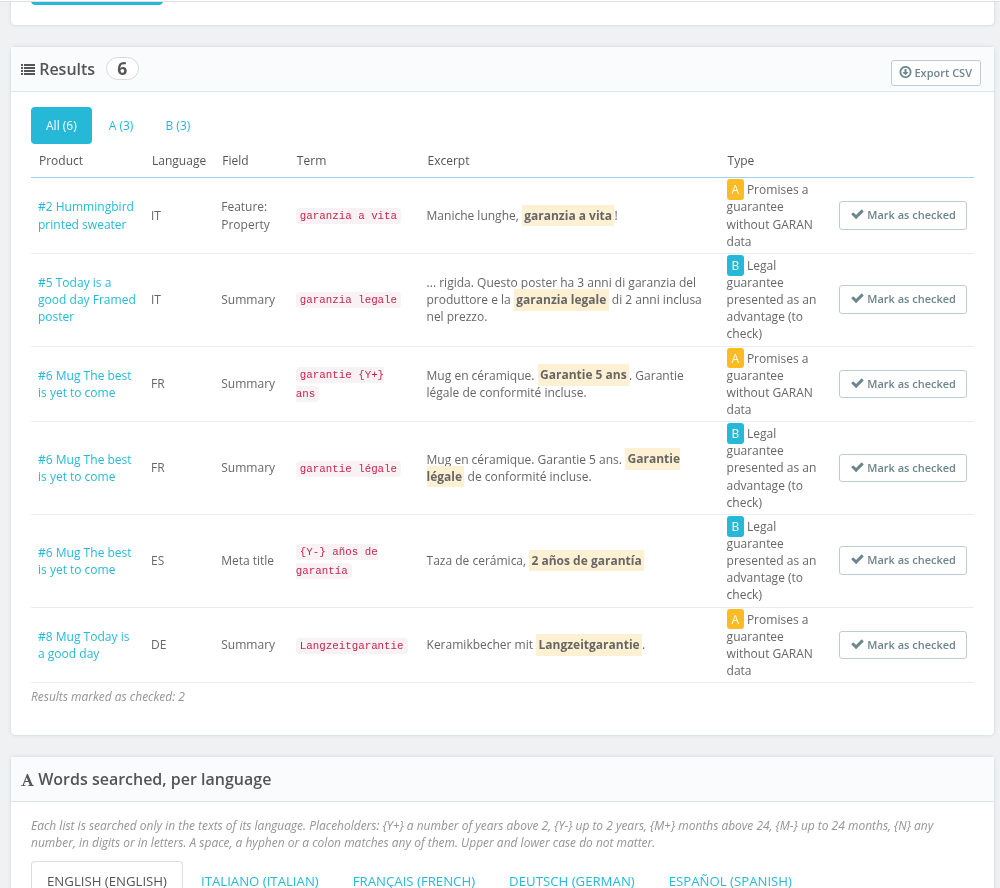This screenshot has width=1000, height=888.
Task: Switch to the B (3) tab
Action: (178, 126)
